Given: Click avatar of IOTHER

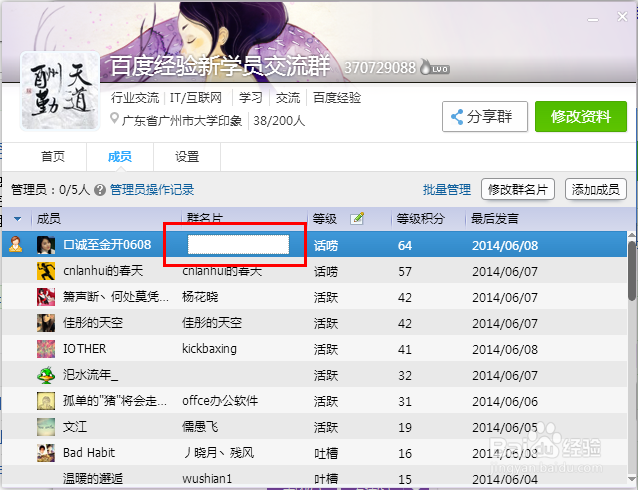Looking at the screenshot, I should point(46,349).
